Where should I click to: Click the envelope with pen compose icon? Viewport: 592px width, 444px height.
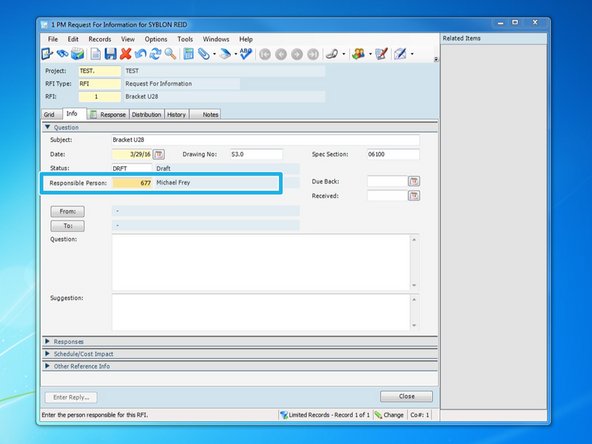click(x=400, y=54)
